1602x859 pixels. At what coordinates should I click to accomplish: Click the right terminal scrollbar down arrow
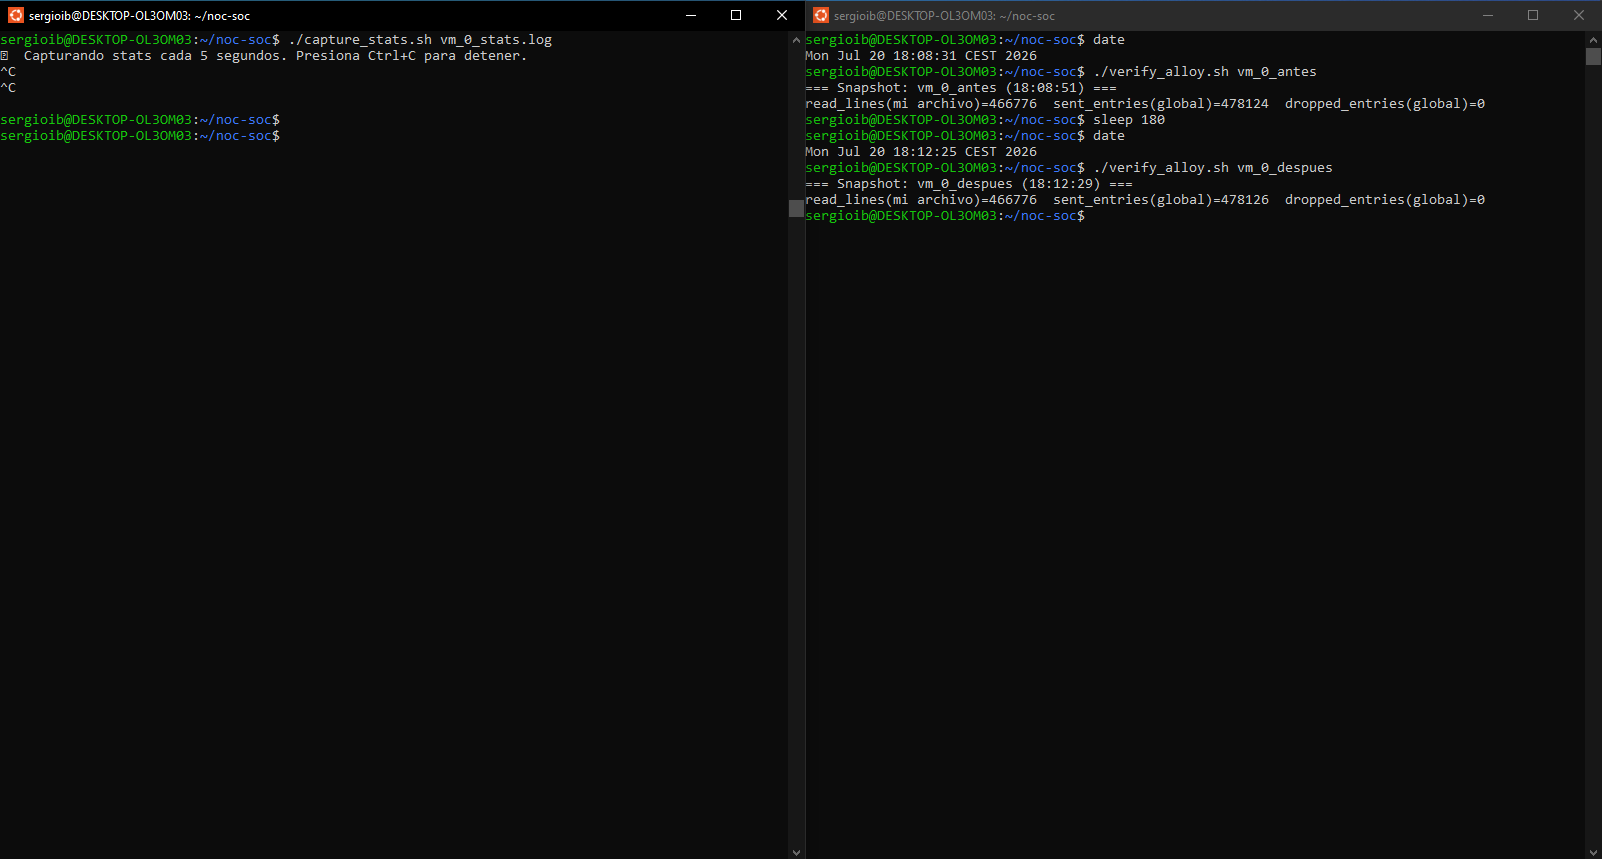tap(1593, 852)
